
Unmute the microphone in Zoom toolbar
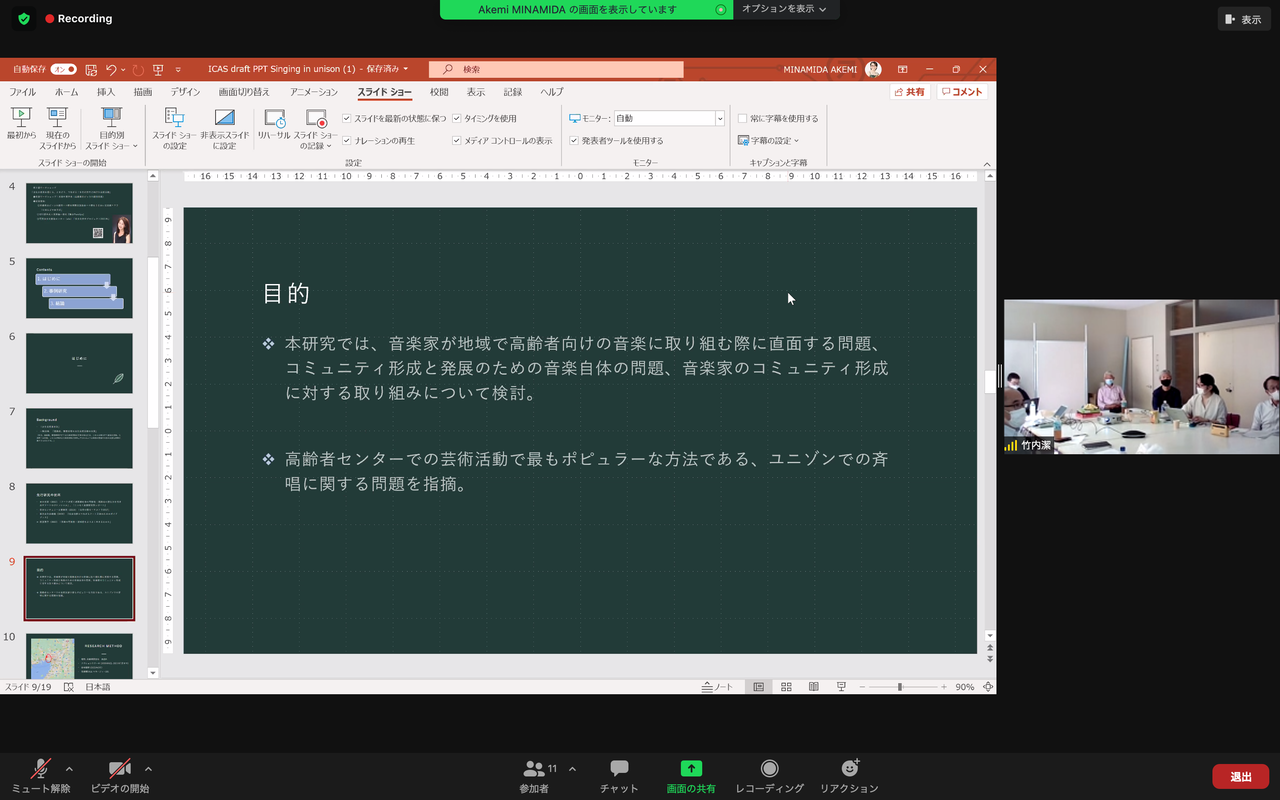point(41,769)
